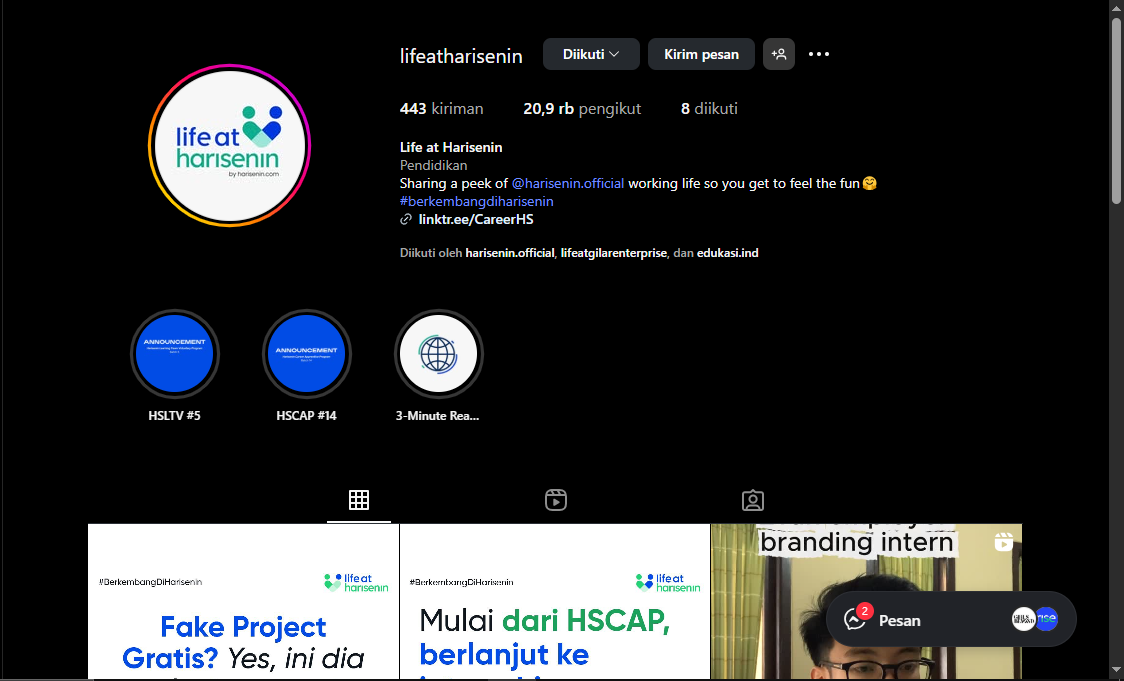Click the vertical page scrollbar
Viewport: 1124px width, 681px height.
pyautogui.click(x=1116, y=111)
